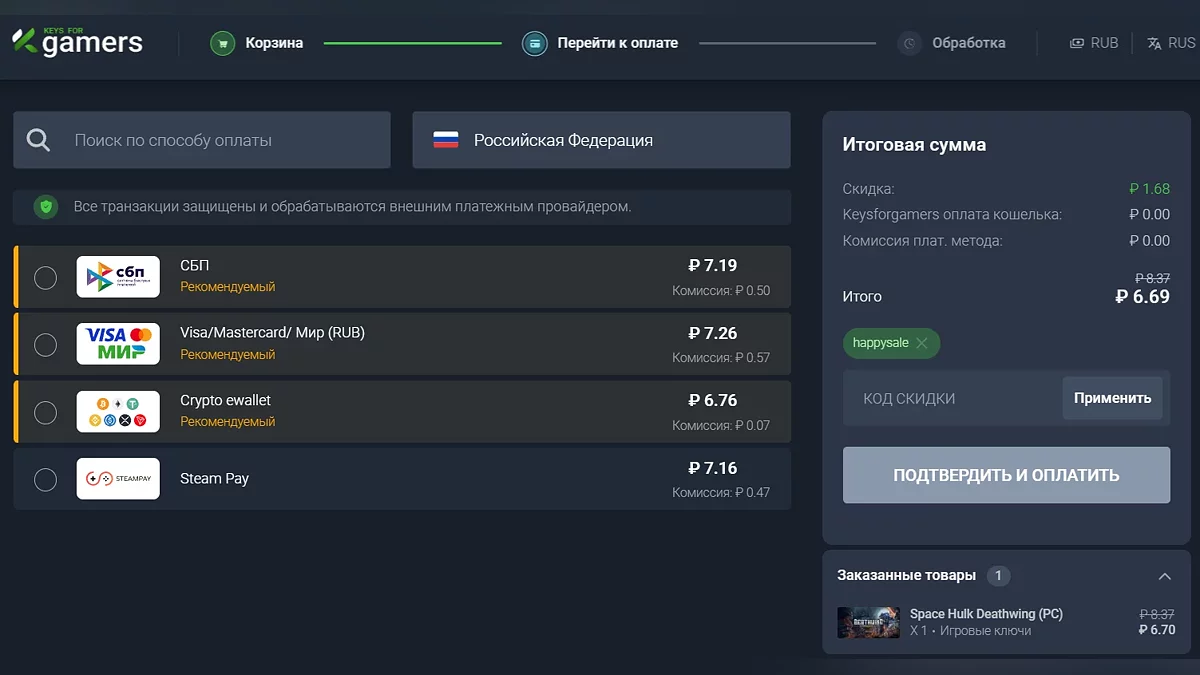Viewport: 1200px width, 675px height.
Task: Click the payment card step icon
Action: pos(535,43)
